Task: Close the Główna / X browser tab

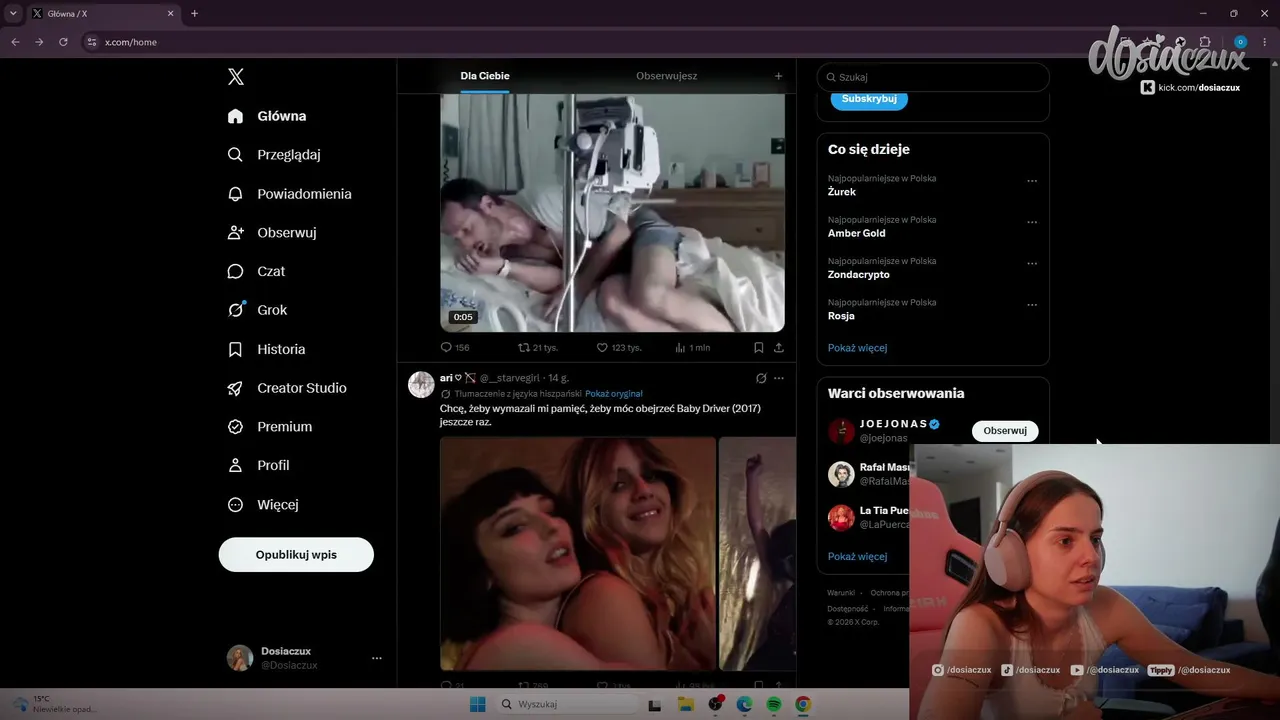Action: point(170,14)
